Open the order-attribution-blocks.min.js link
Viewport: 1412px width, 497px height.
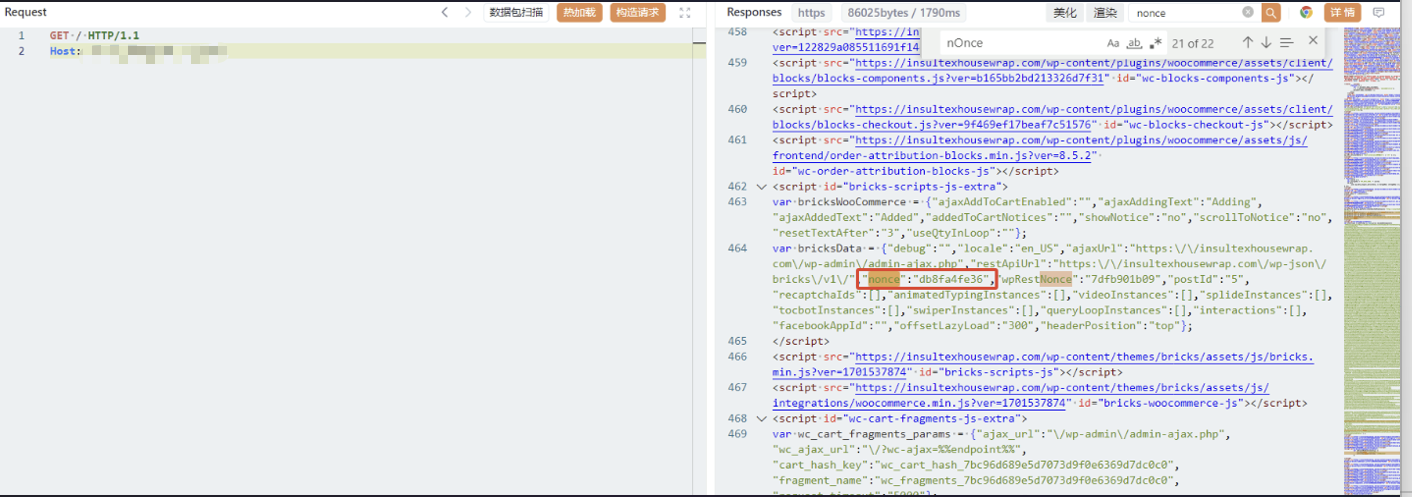1040,148
